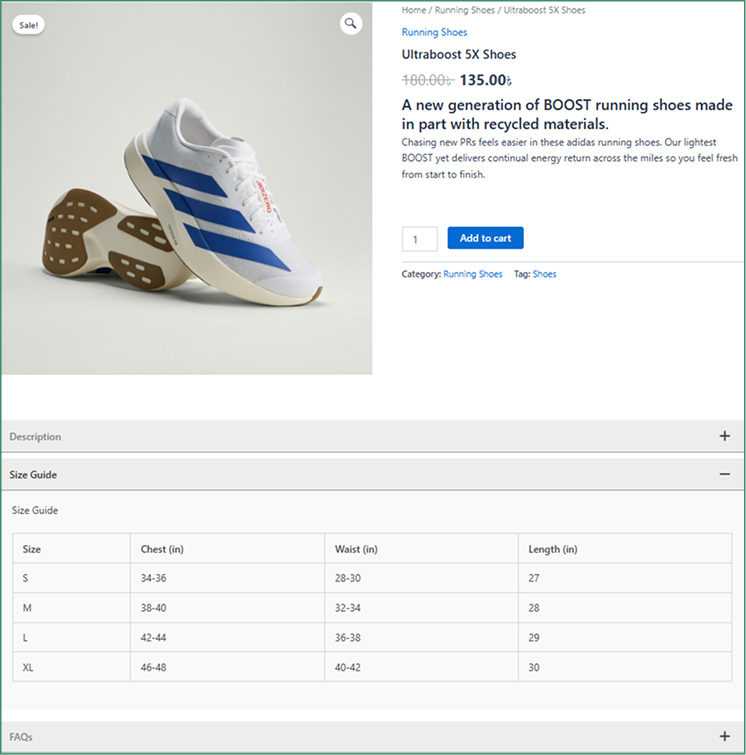Add the Ultraboost shoes to cart
The width and height of the screenshot is (746, 755).
coord(485,238)
